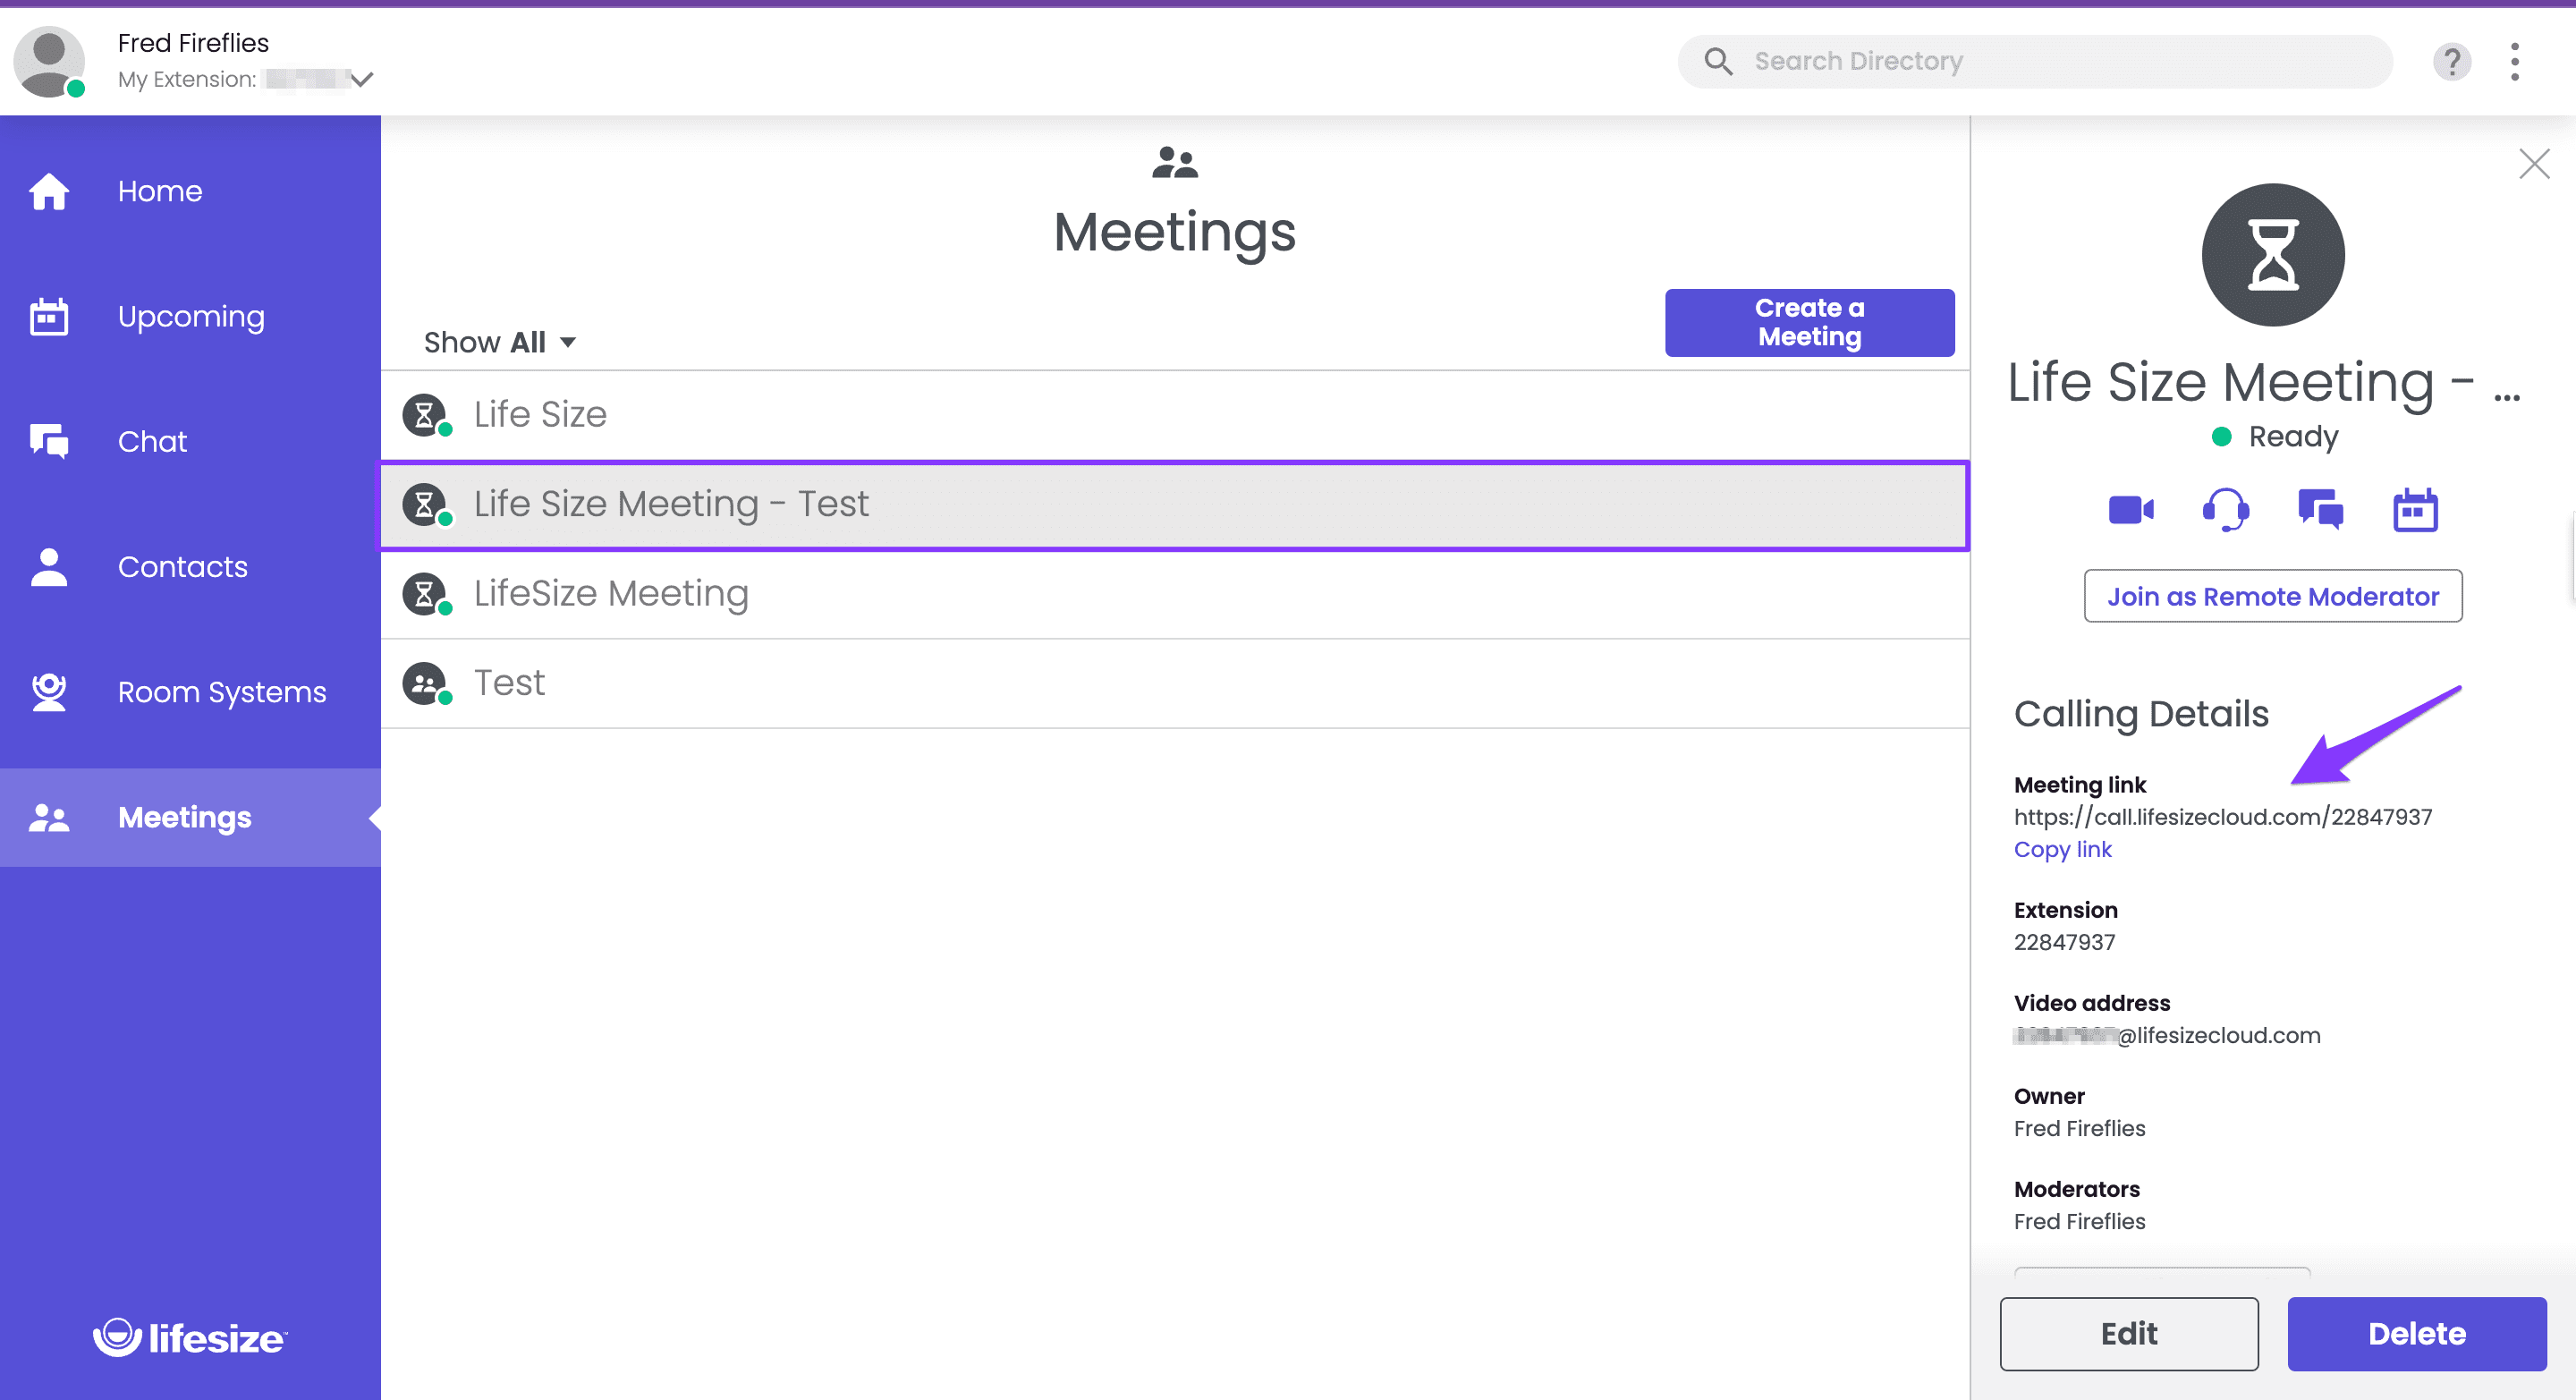This screenshot has height=1400, width=2576.
Task: Open help with the question mark icon
Action: [2451, 61]
